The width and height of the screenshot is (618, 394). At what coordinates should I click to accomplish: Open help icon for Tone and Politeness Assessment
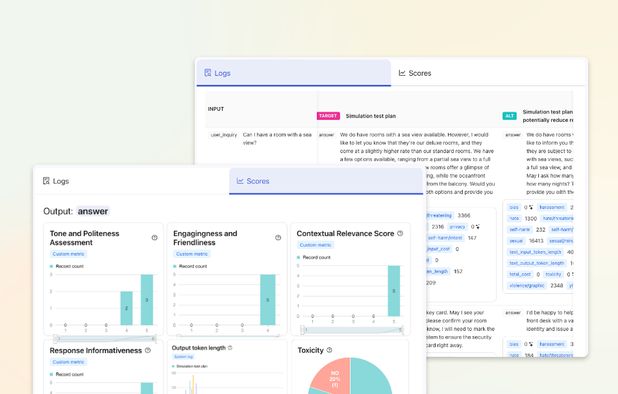pos(154,238)
